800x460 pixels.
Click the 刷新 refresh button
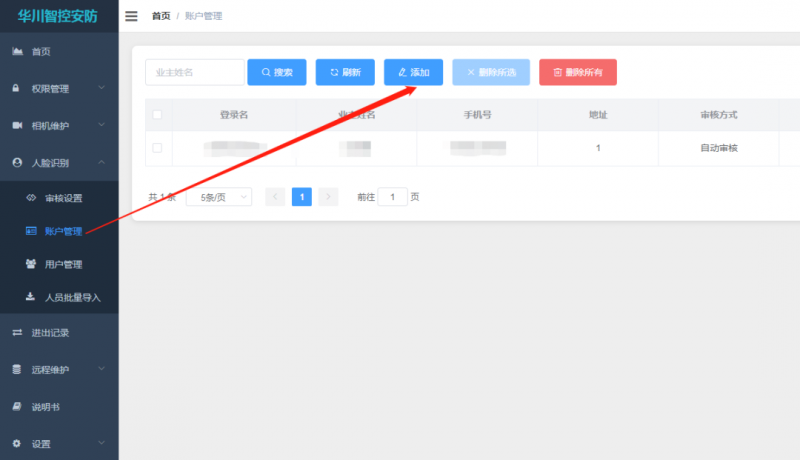coord(345,72)
